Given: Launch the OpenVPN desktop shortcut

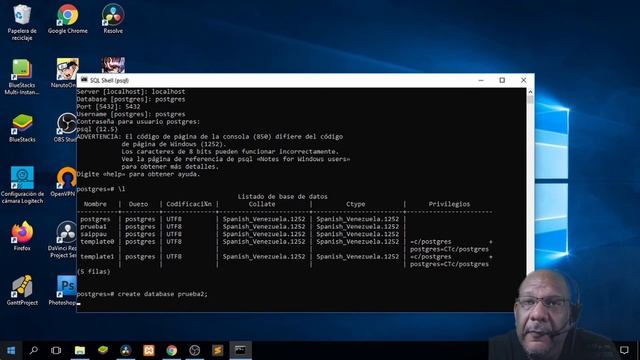Looking at the screenshot, I should click(x=64, y=182).
